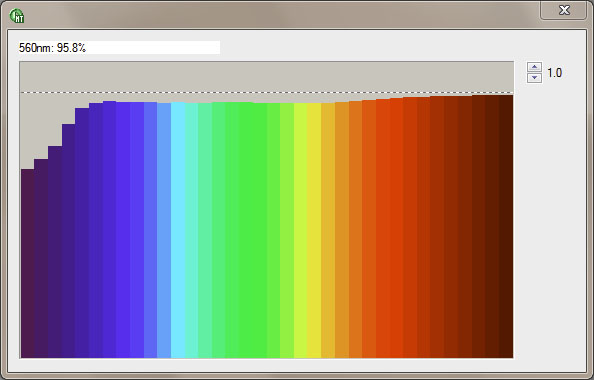Screen dimensions: 594x380
Task: Increase the scale value with up arrow
Action: click(534, 67)
